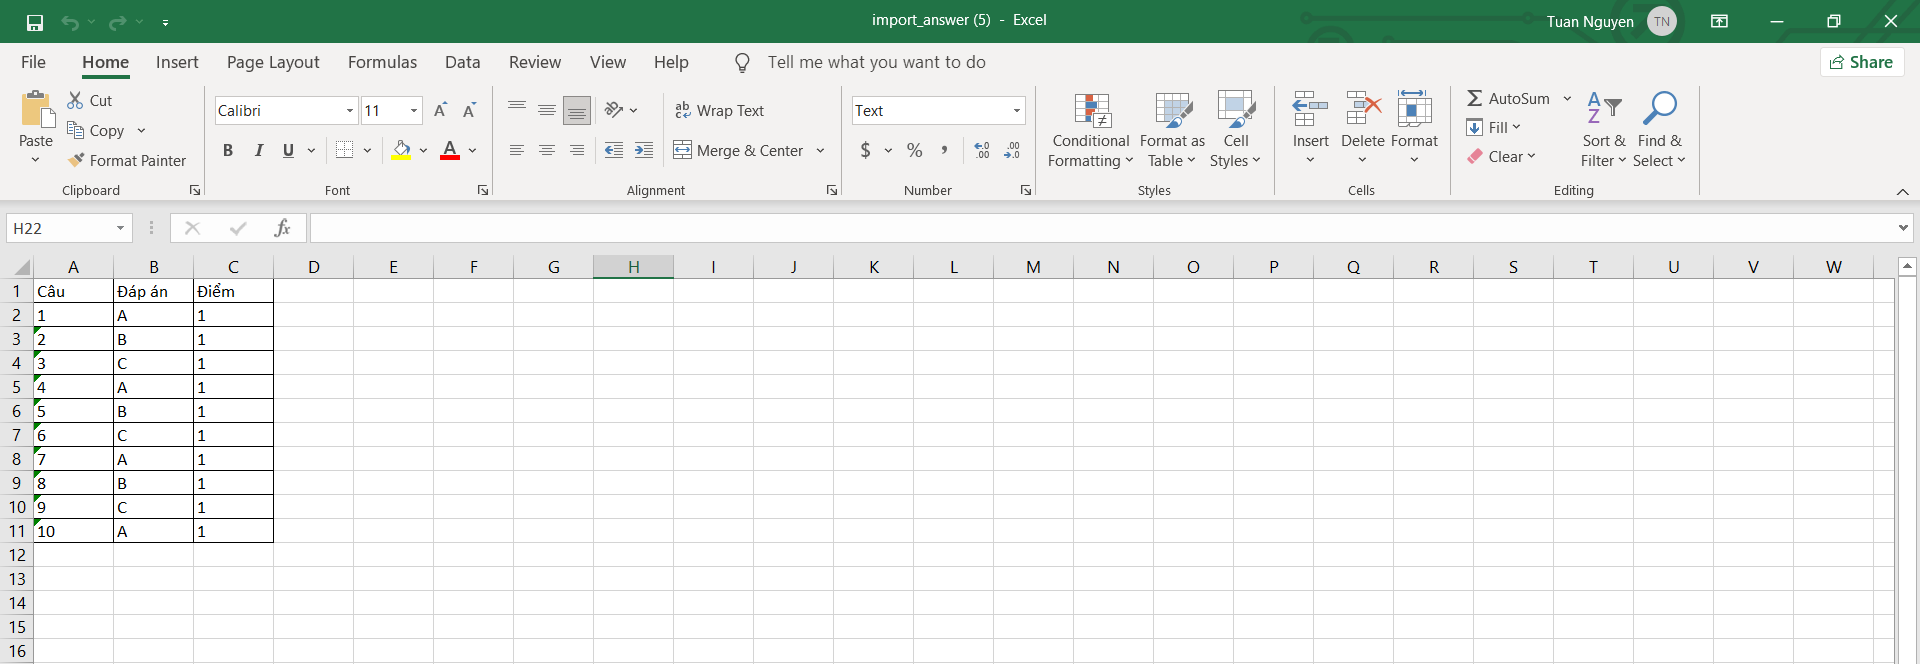Decrease the cell indent
The image size is (1920, 664).
click(x=614, y=150)
